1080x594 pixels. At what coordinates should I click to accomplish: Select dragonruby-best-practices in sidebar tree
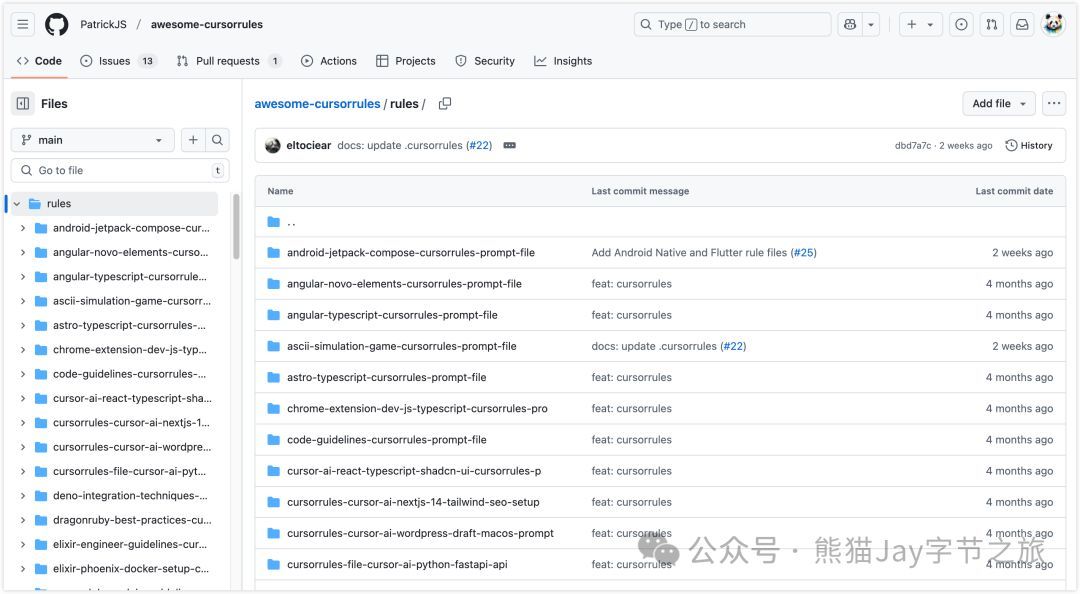132,520
